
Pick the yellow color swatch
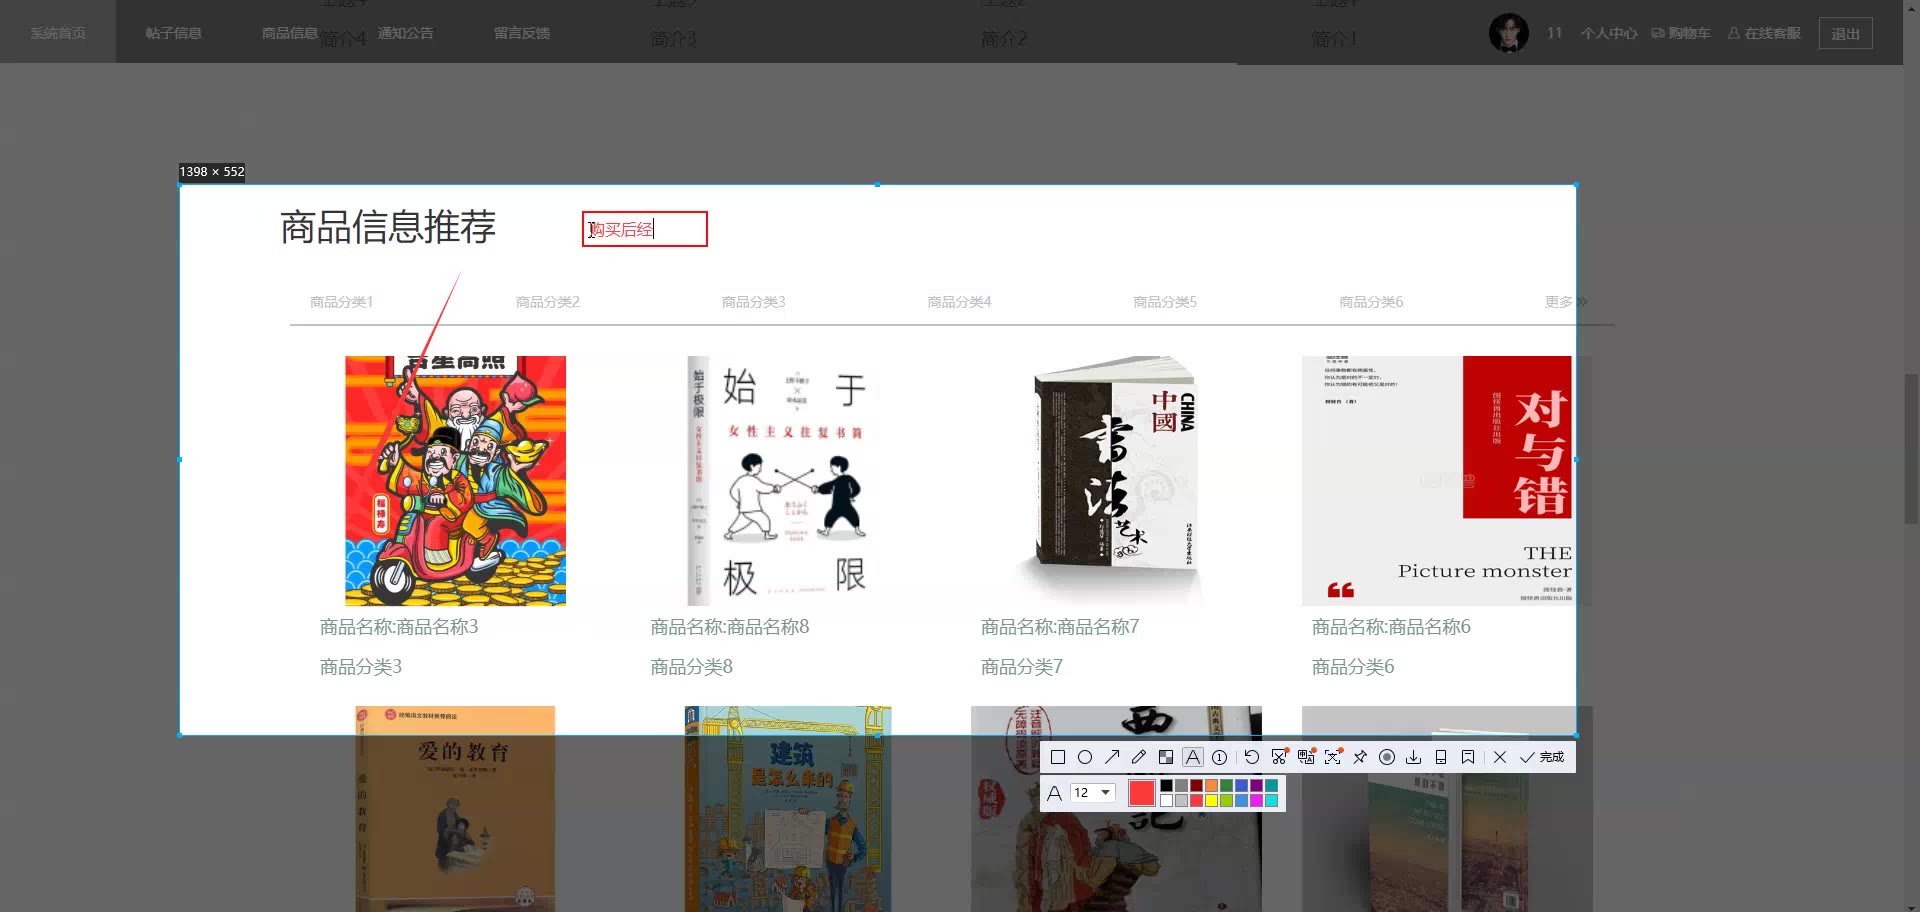(x=1211, y=800)
